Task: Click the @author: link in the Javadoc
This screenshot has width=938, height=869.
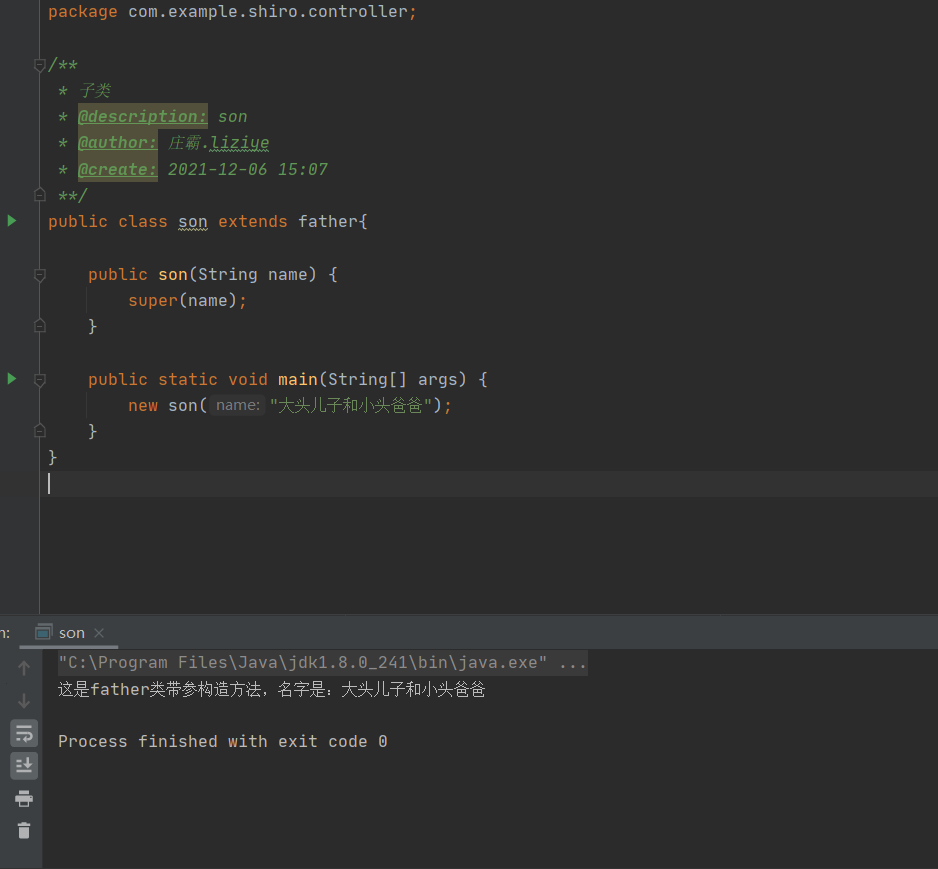Action: pyautogui.click(x=117, y=142)
